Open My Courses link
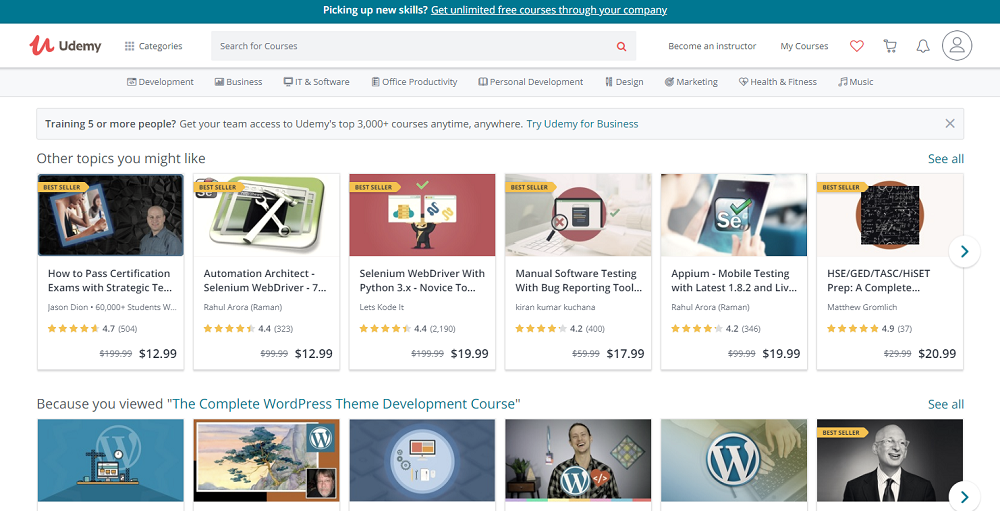This screenshot has width=1000, height=511. tap(804, 46)
